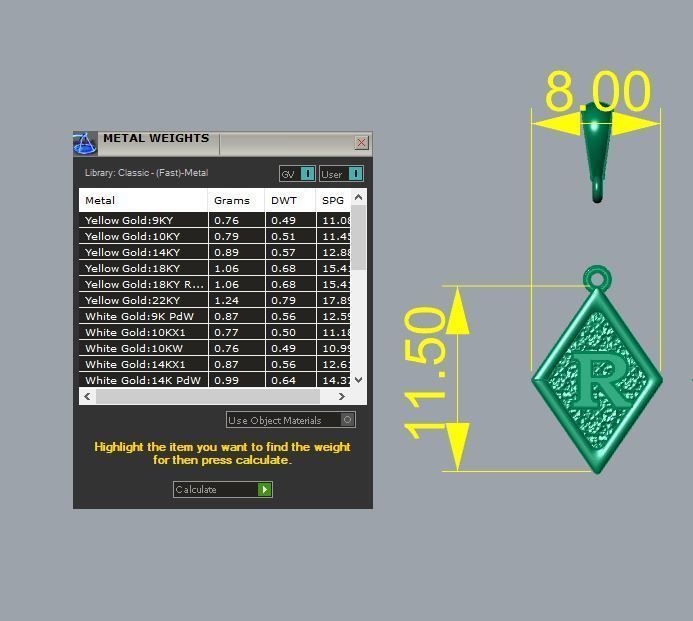Click the metal list scroll up arrow
693x621 pixels.
tap(358, 197)
